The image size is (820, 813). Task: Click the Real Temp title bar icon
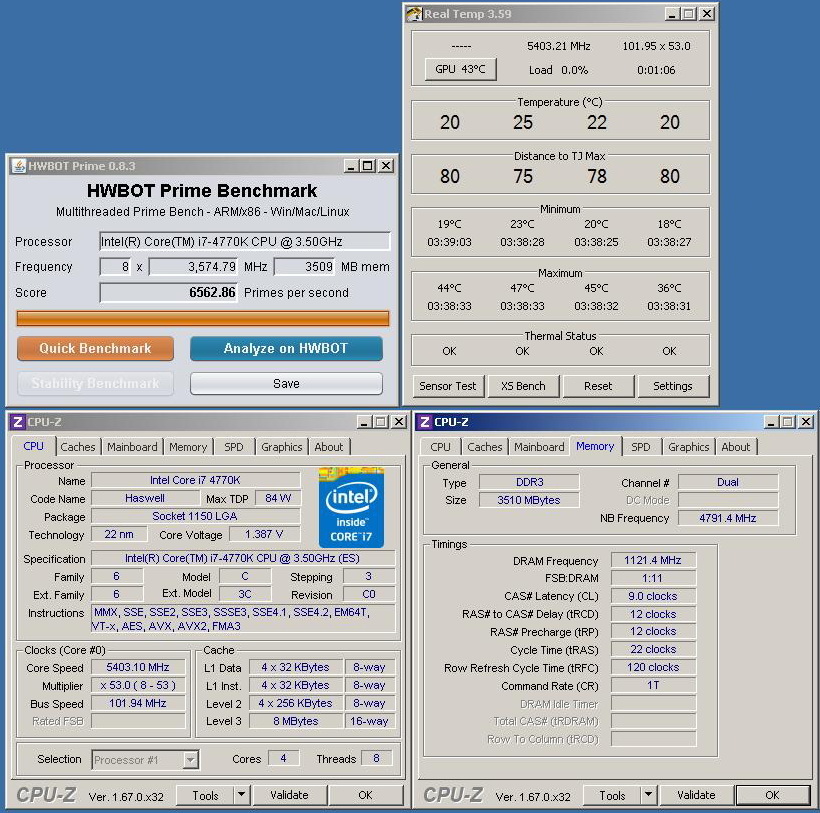[414, 14]
